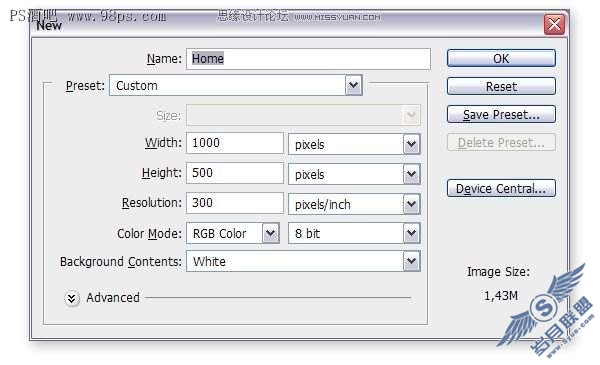This screenshot has width=600, height=365.
Task: Open Save Preset dialog
Action: tap(501, 114)
